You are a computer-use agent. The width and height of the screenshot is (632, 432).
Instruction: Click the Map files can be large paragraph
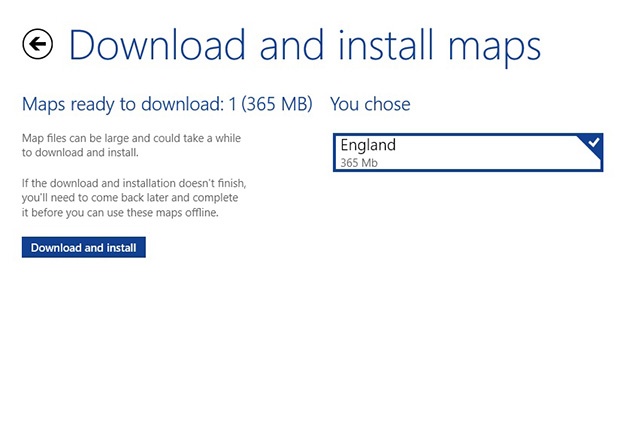(131, 145)
